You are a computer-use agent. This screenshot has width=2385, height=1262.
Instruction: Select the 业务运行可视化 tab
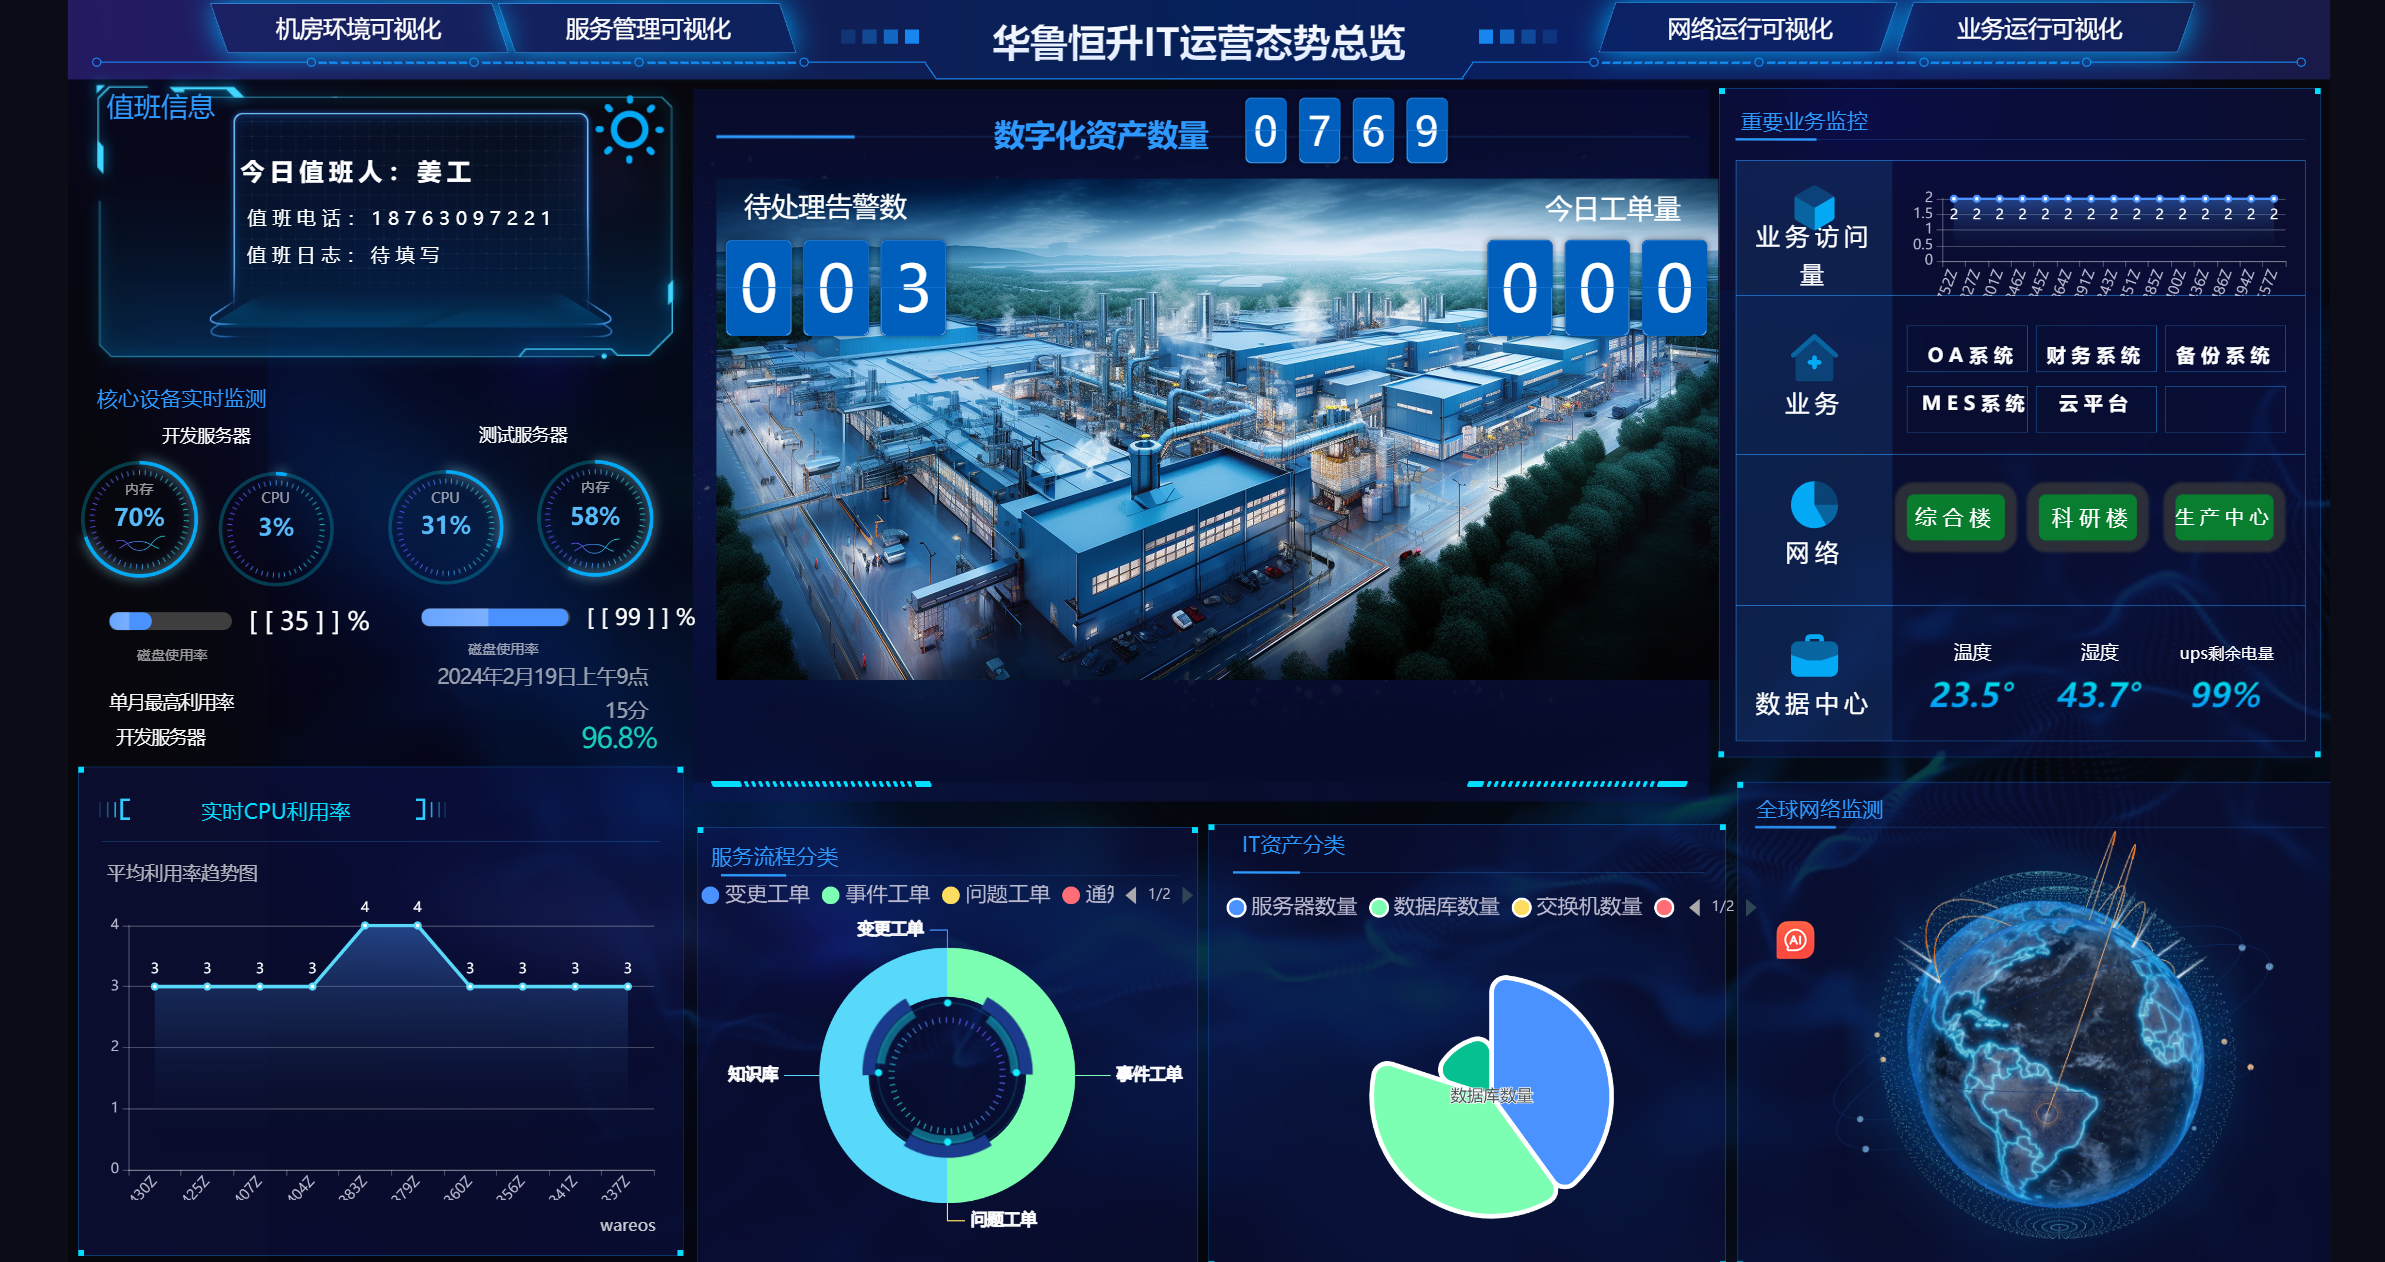click(x=2039, y=29)
